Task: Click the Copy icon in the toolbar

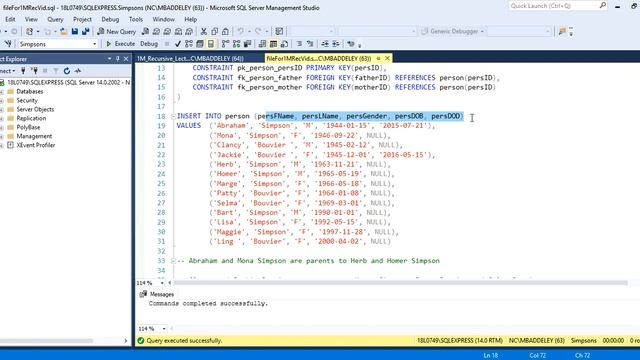Action: (215, 31)
